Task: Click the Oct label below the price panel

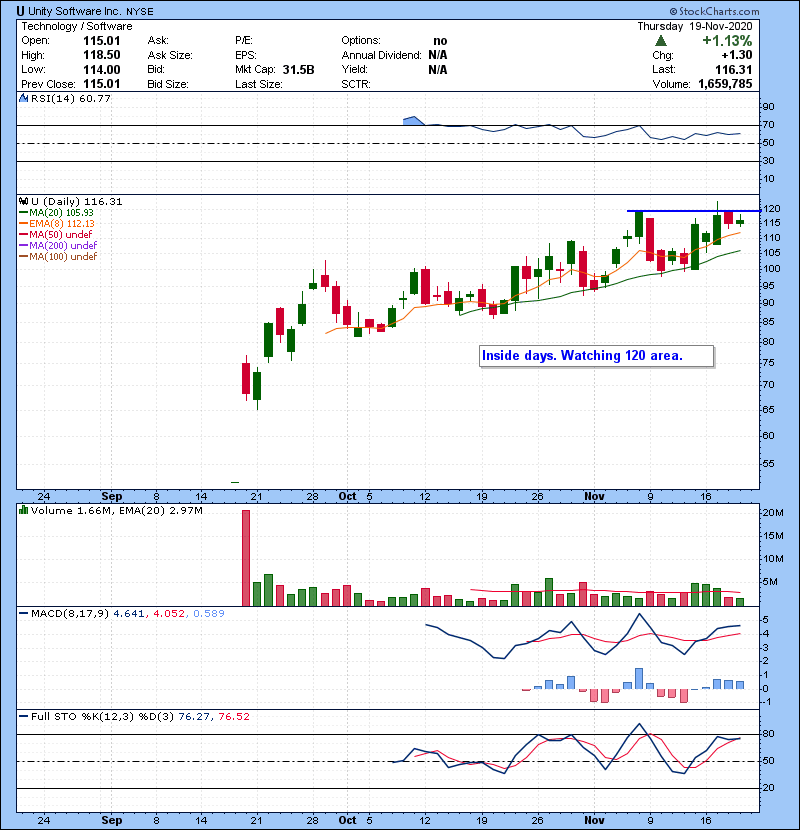Action: [x=347, y=497]
